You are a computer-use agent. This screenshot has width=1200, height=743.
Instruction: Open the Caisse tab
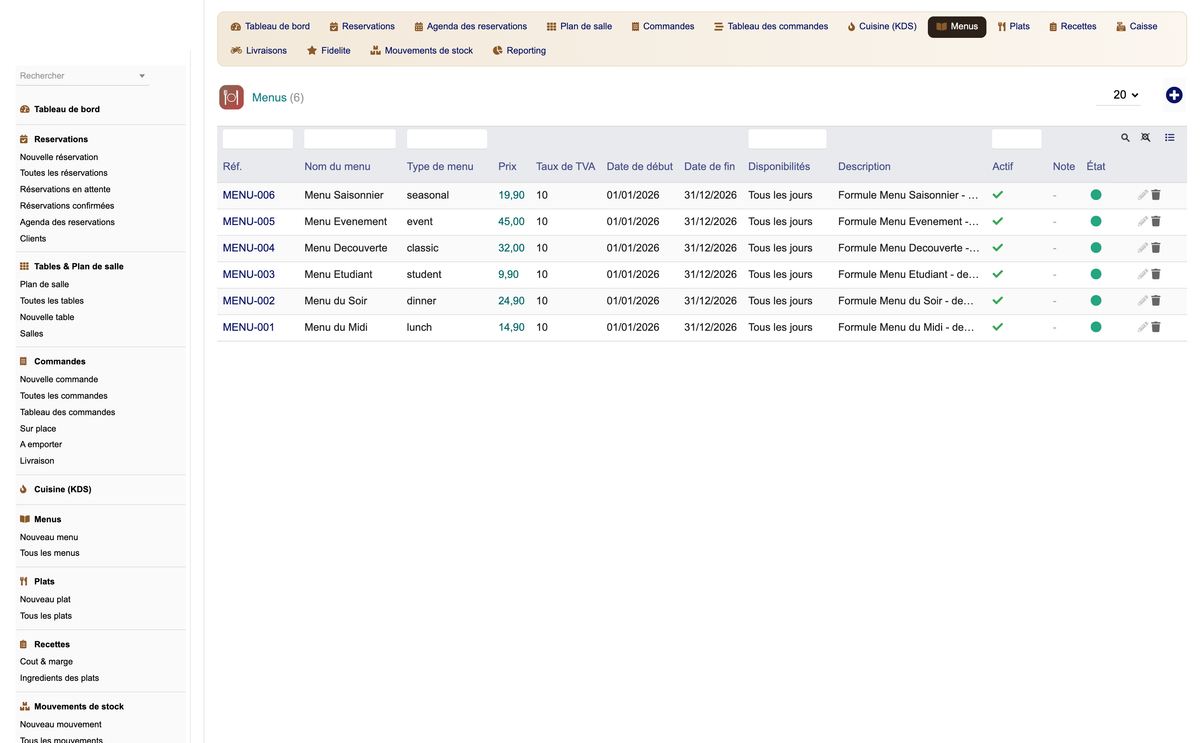pos(1137,26)
